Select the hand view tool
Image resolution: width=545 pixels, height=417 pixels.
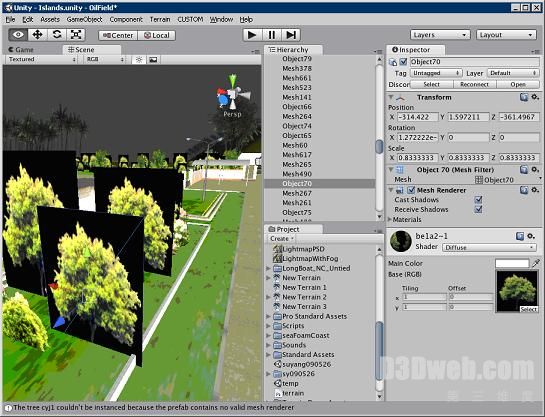coord(18,35)
